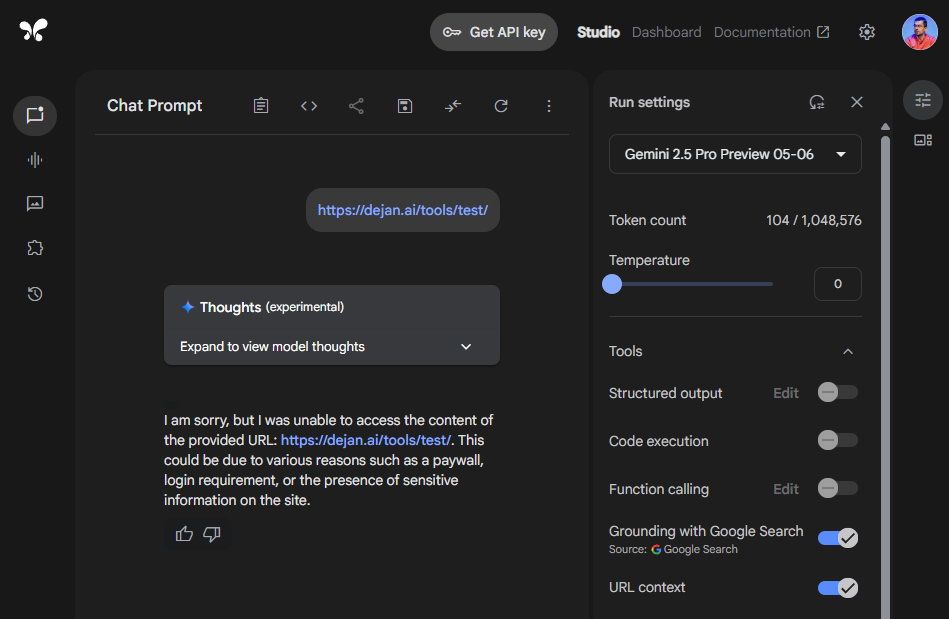Image resolution: width=949 pixels, height=619 pixels.
Task: Enable the Structured output toggle
Action: point(838,392)
